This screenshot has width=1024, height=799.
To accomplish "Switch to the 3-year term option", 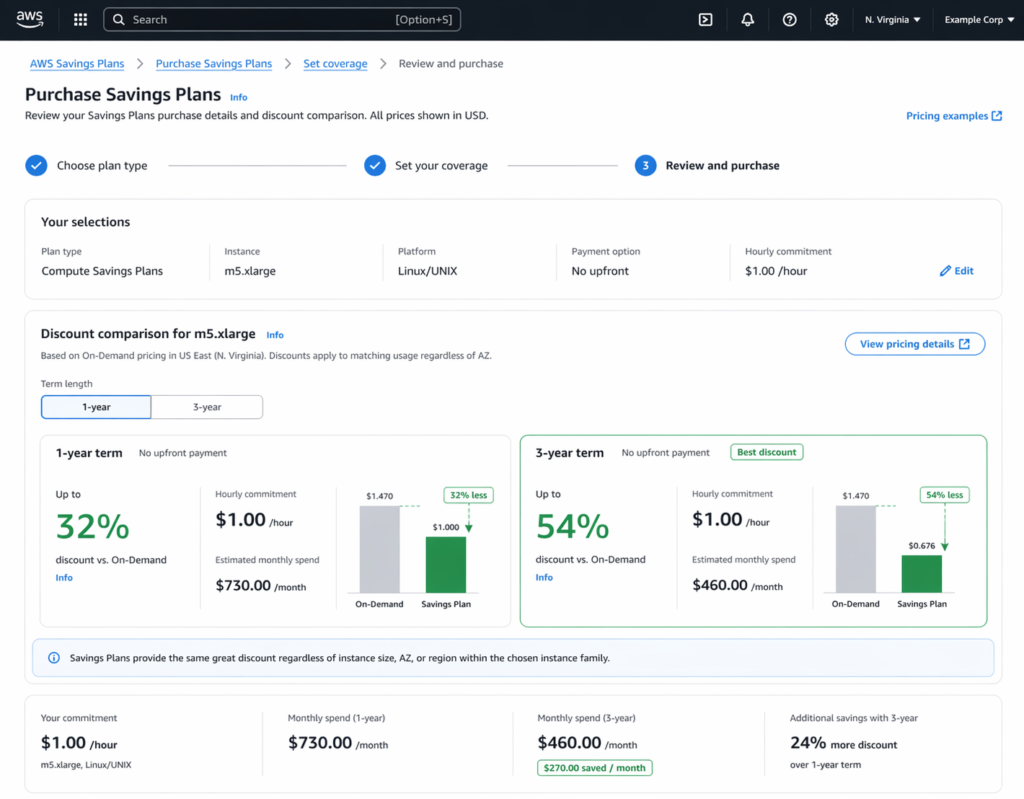I will point(207,407).
